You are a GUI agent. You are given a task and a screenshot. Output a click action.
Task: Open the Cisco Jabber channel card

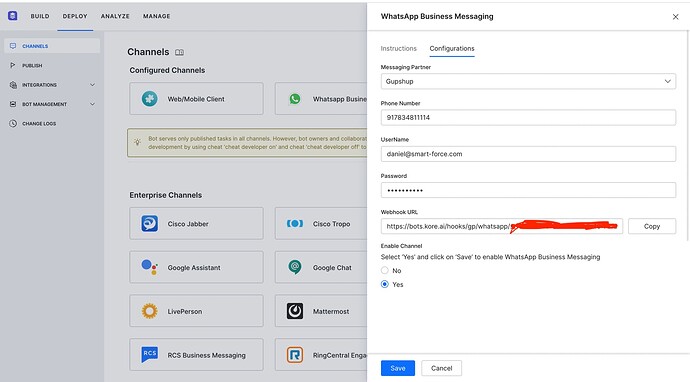pyautogui.click(x=196, y=224)
